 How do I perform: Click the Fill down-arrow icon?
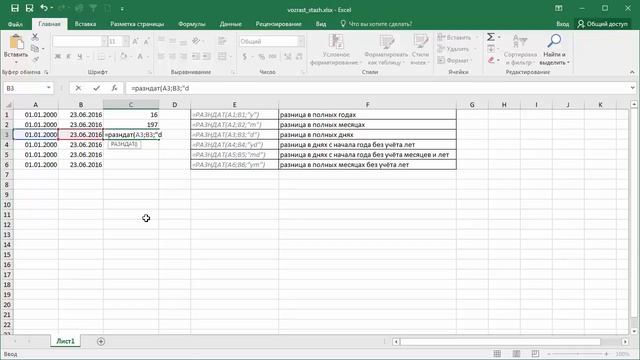tap(491, 49)
